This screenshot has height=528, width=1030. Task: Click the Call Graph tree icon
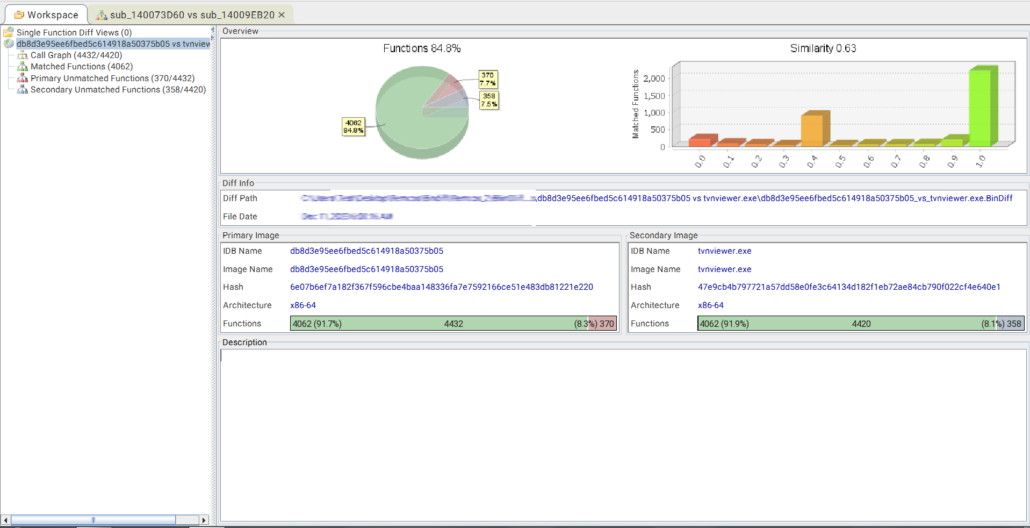click(x=23, y=56)
